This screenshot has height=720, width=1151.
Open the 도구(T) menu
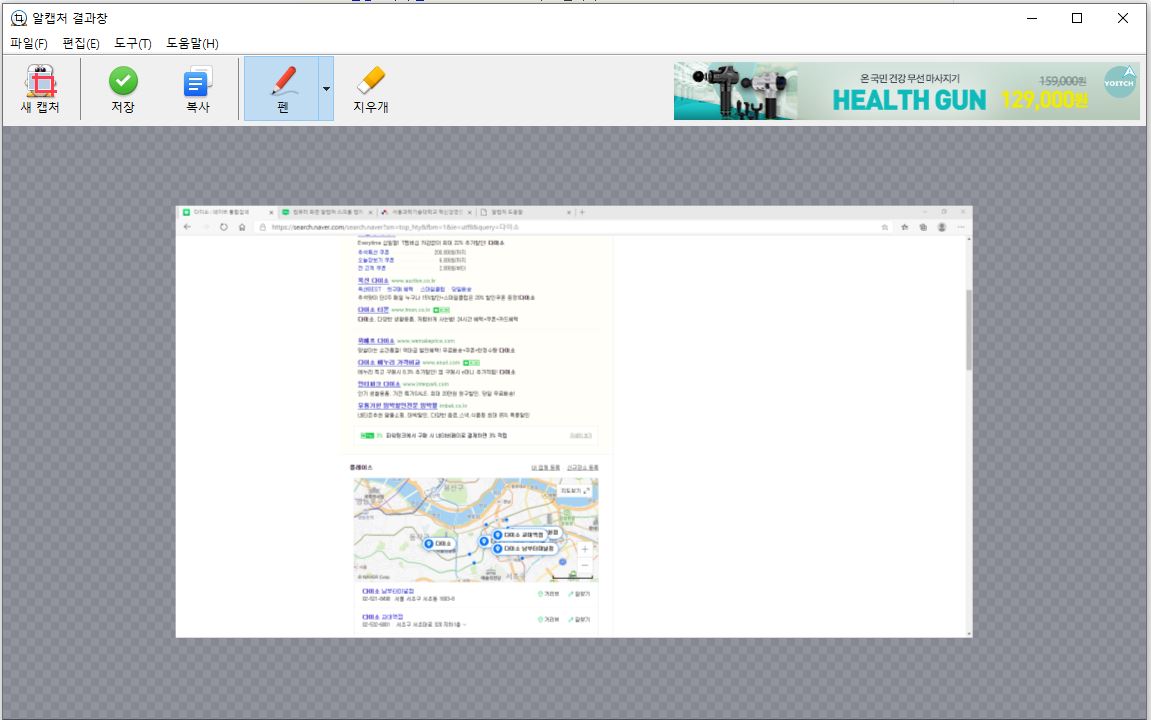pyautogui.click(x=133, y=43)
